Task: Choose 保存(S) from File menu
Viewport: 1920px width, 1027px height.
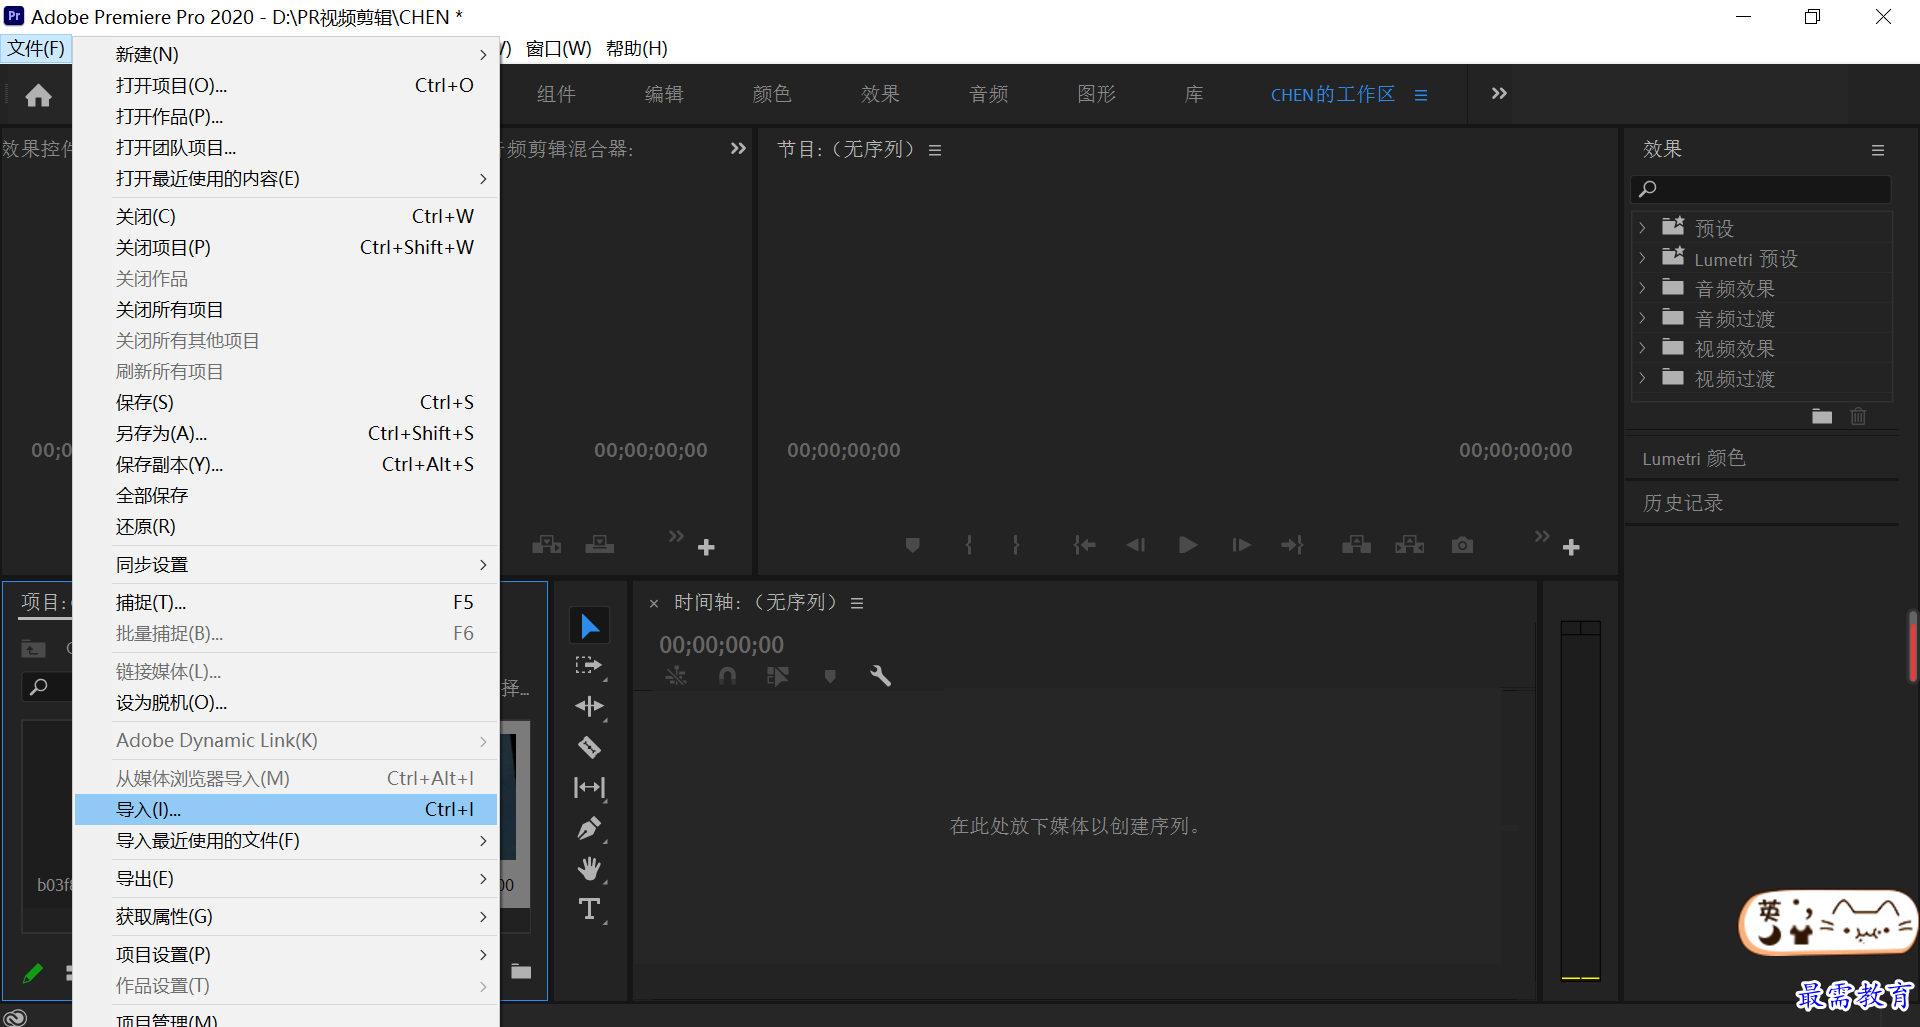Action: point(286,402)
